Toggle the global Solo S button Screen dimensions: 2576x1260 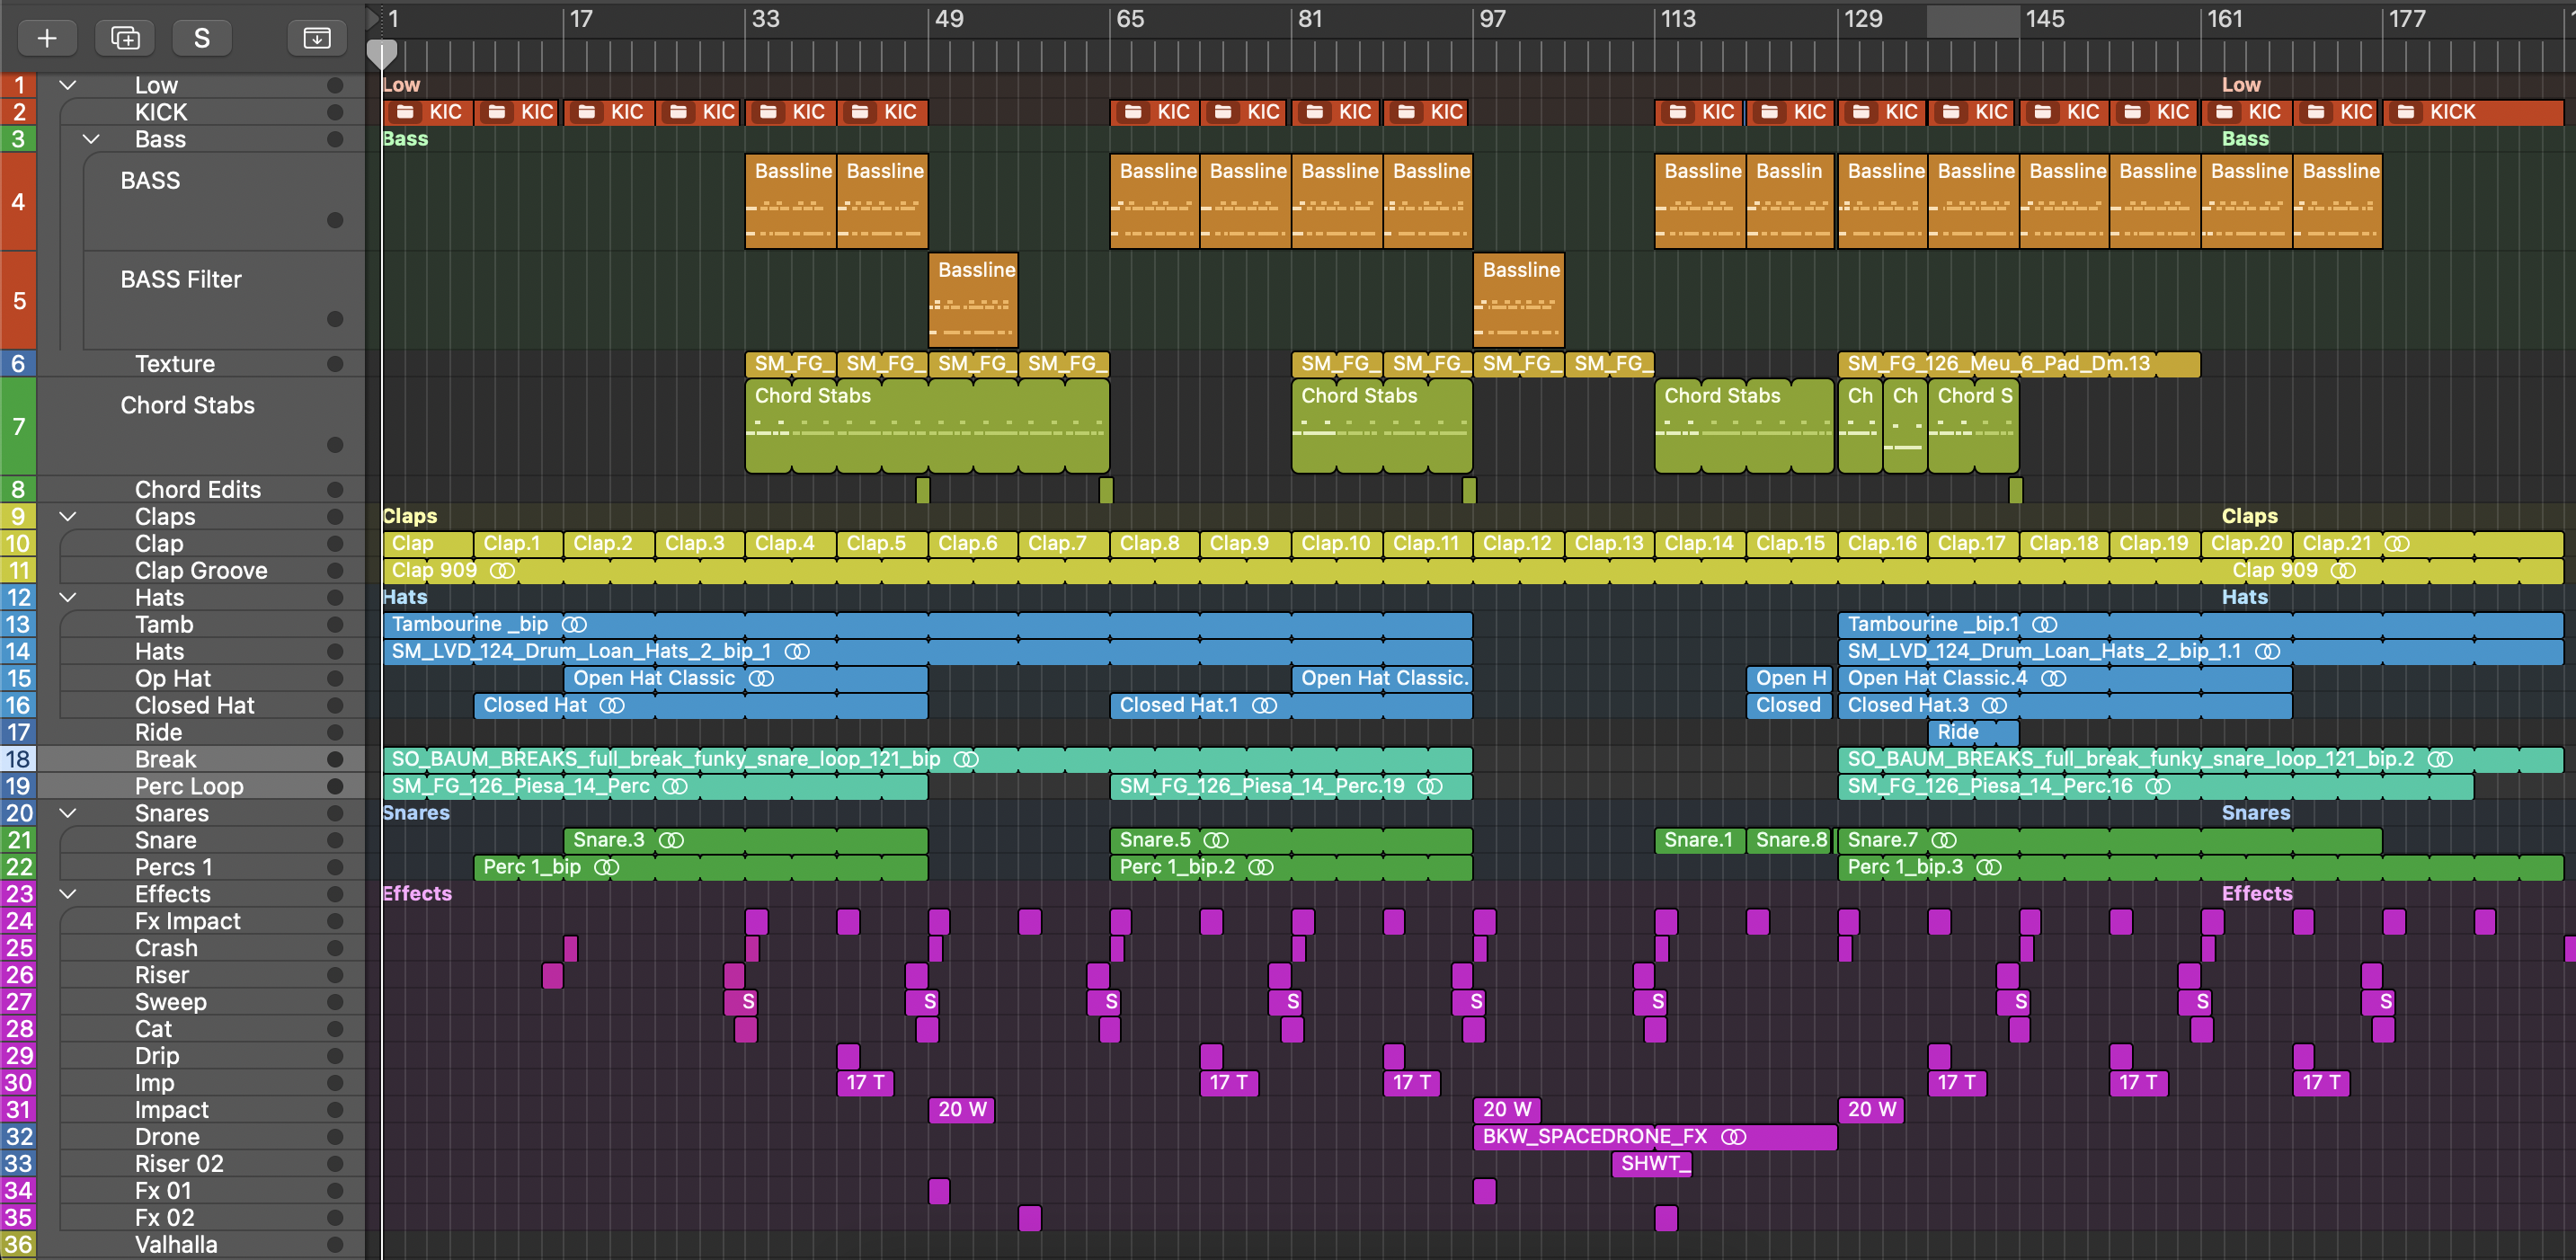point(202,38)
